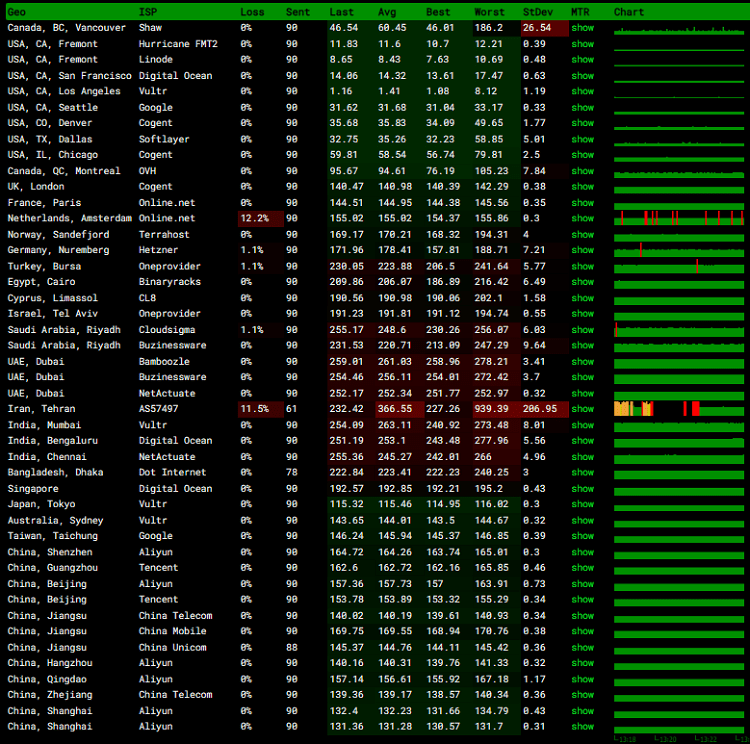
Task: Show MTR for San Francisco Digital Ocean
Action: click(582, 76)
